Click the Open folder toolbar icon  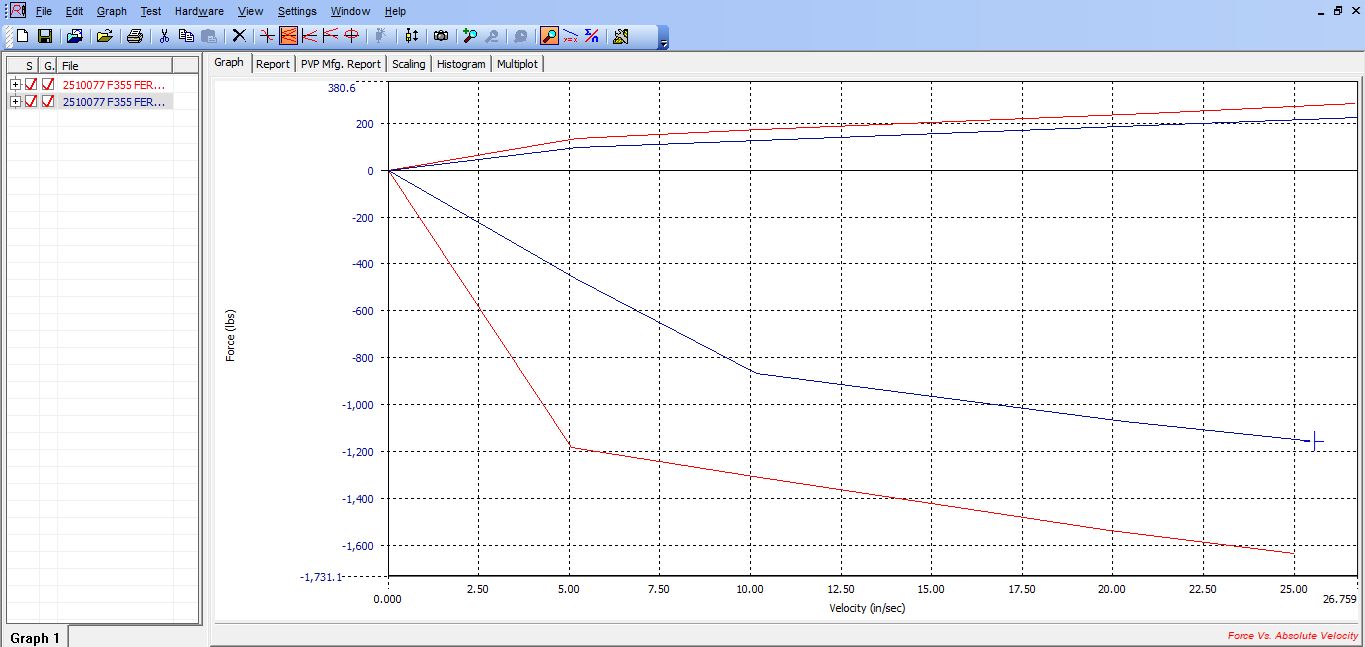[x=104, y=36]
